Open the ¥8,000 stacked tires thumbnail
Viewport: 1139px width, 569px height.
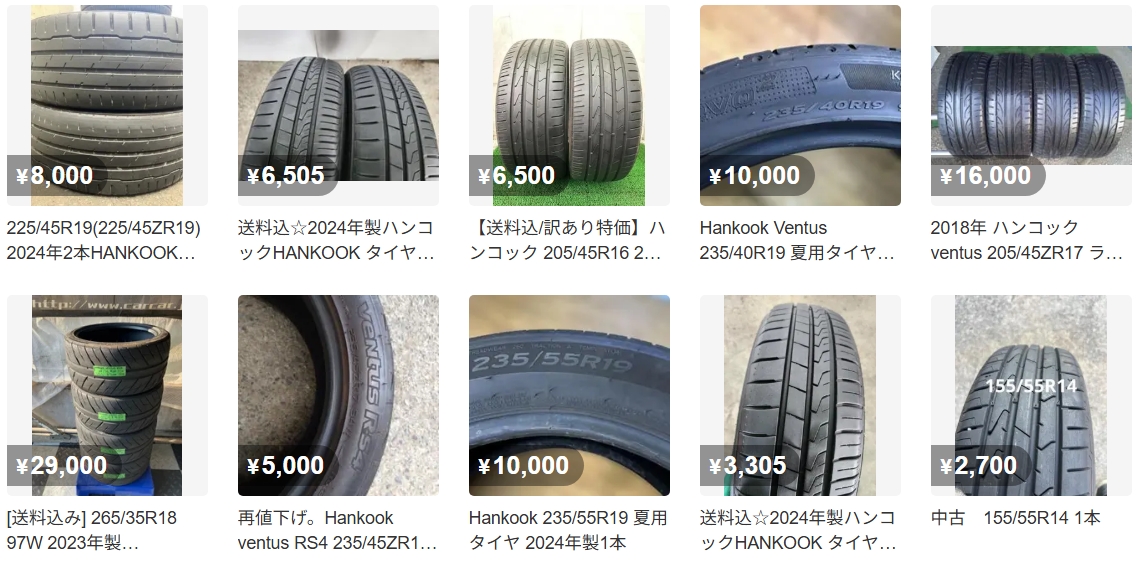coord(107,105)
